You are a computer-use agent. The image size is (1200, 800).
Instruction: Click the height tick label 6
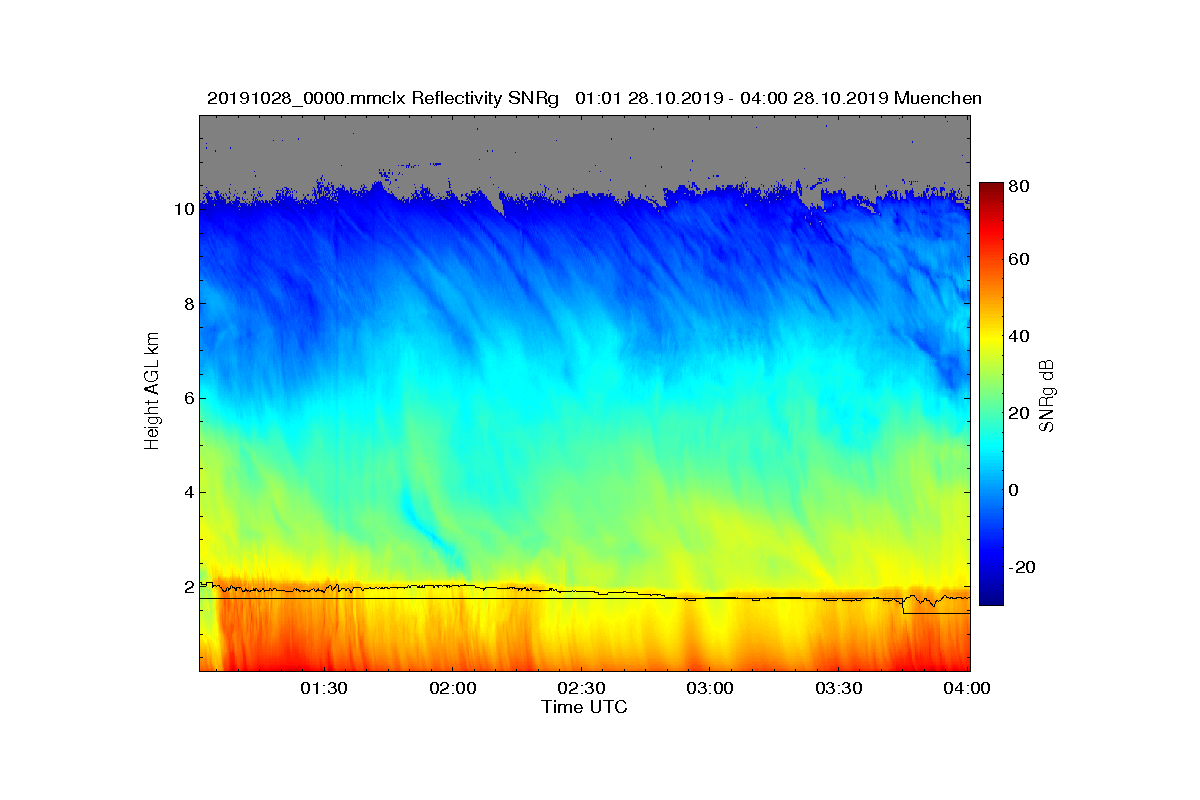[187, 398]
